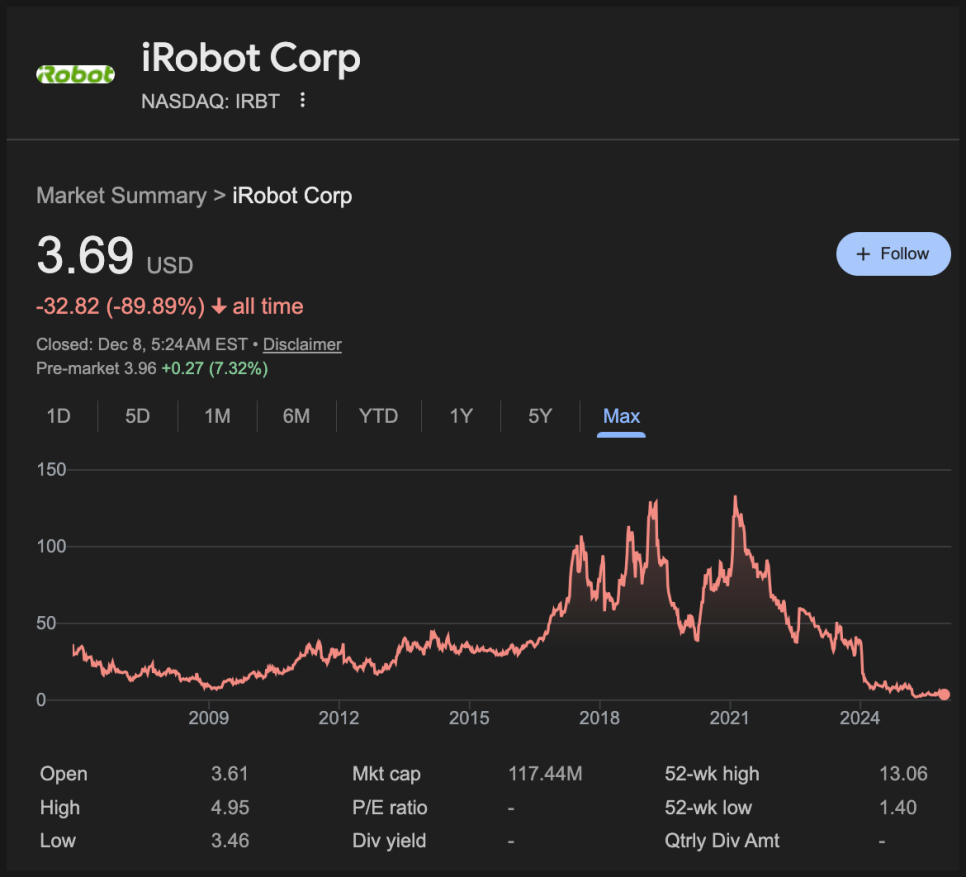966x877 pixels.
Task: Show the 1Y chart range
Action: 460,416
